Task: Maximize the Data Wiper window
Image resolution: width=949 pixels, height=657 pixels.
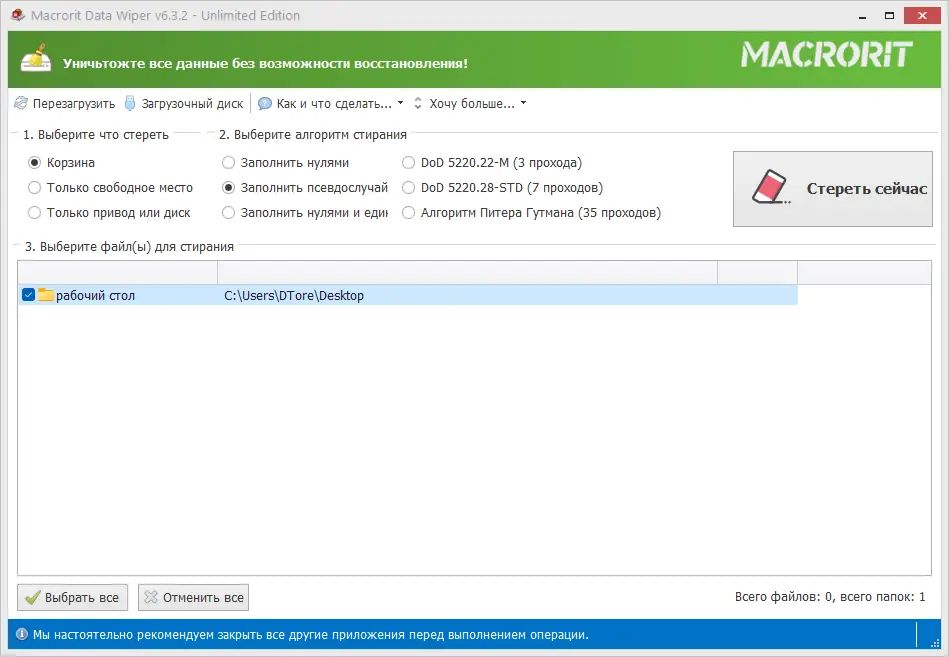Action: (x=889, y=16)
